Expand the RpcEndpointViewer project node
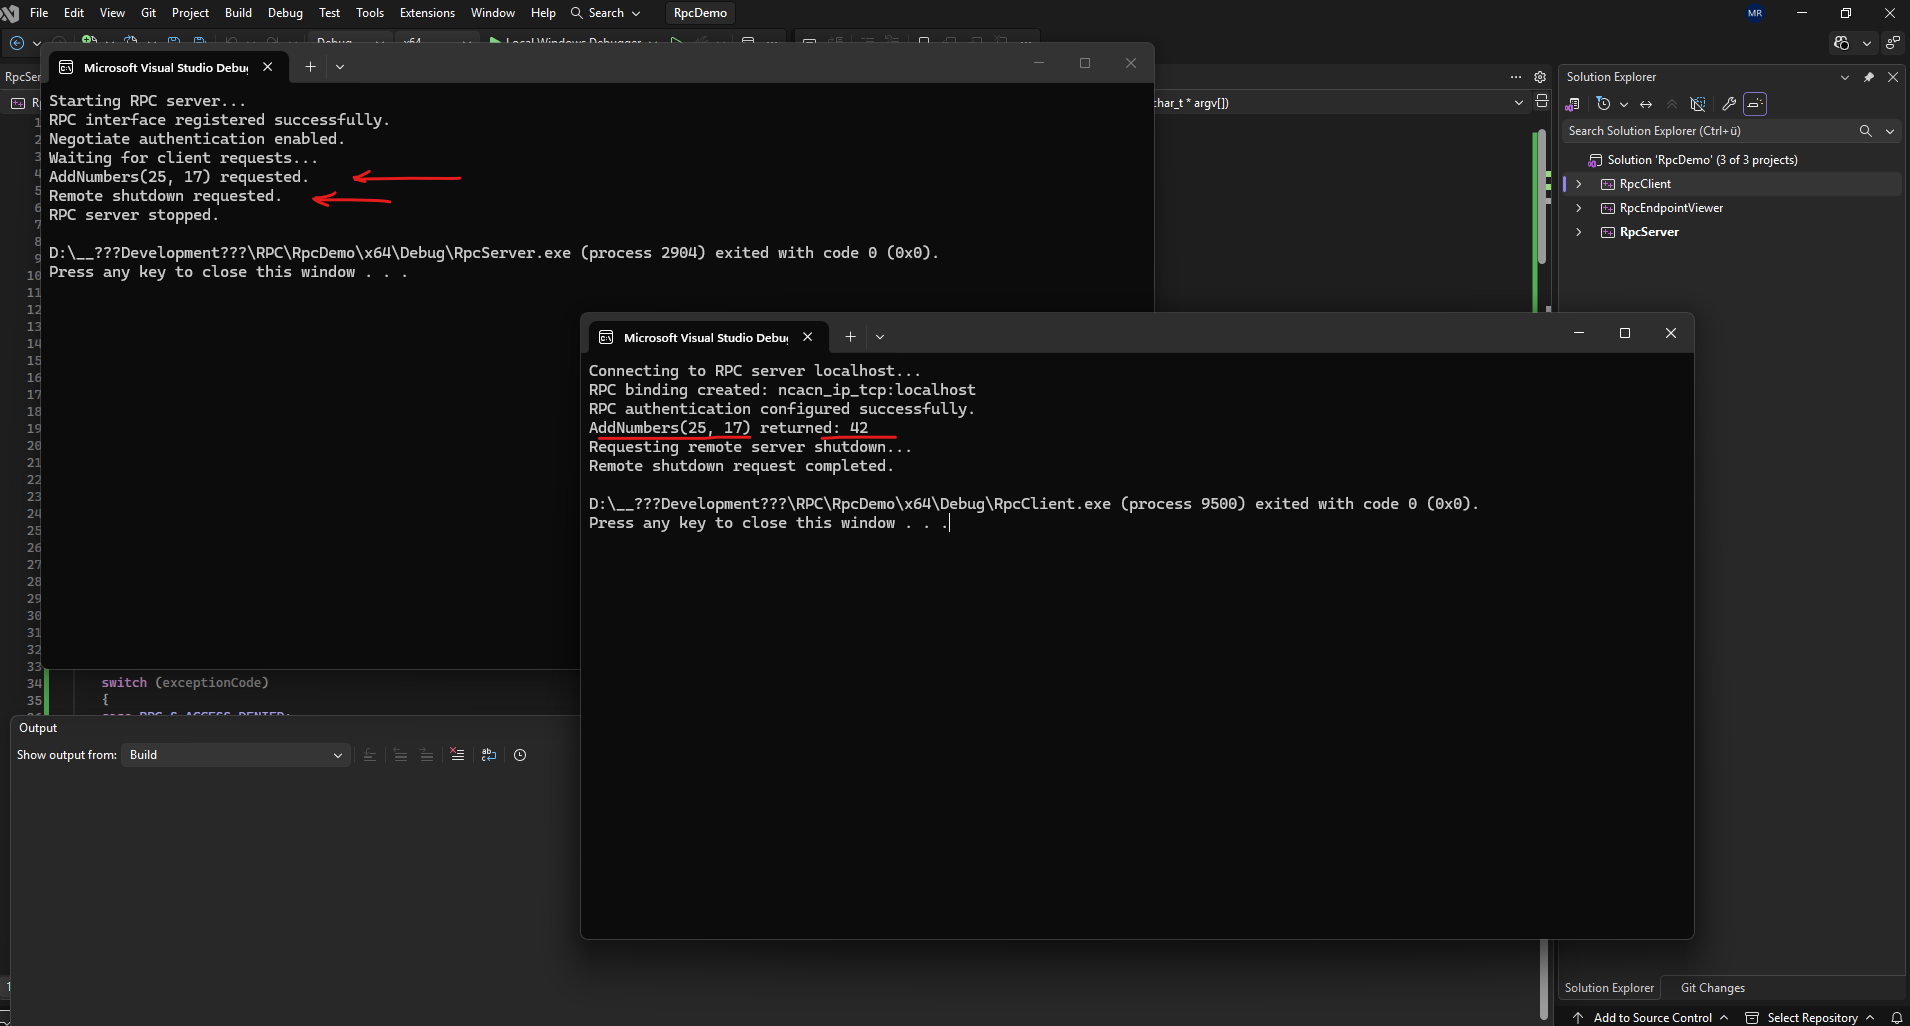Screen dimensions: 1910x1026 click(1579, 208)
